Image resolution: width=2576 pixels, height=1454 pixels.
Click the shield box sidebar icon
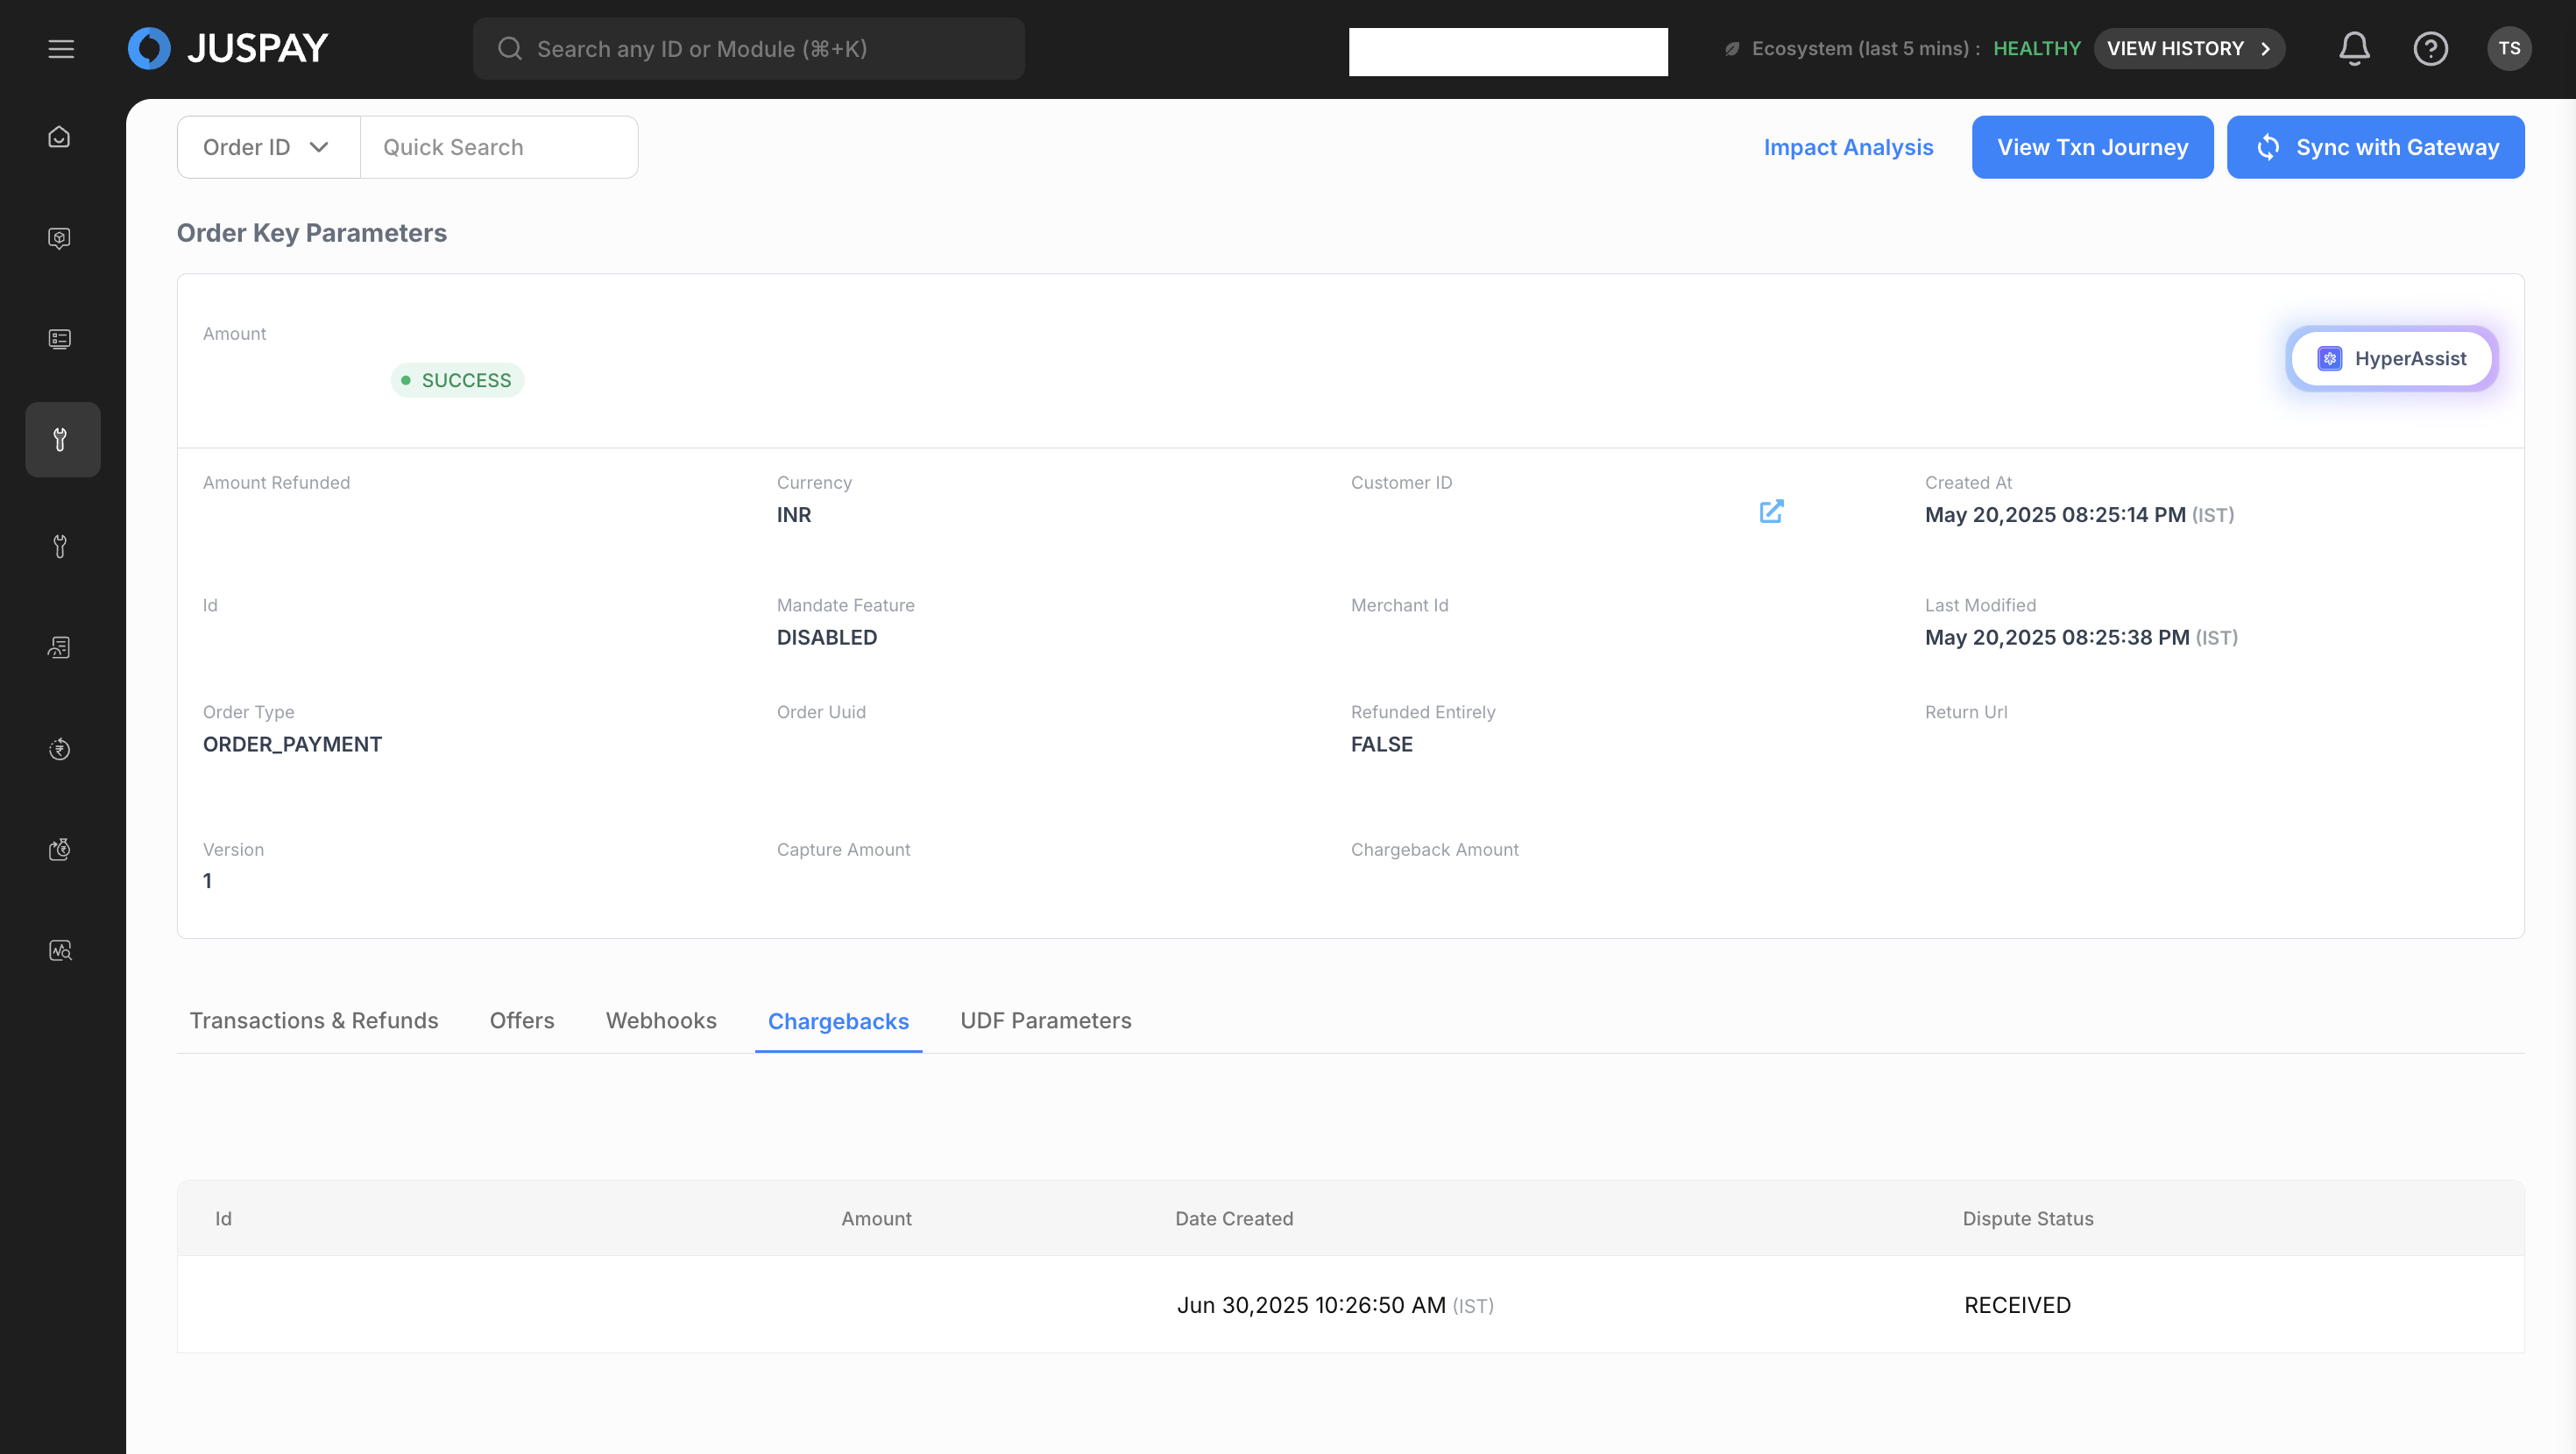(x=60, y=238)
